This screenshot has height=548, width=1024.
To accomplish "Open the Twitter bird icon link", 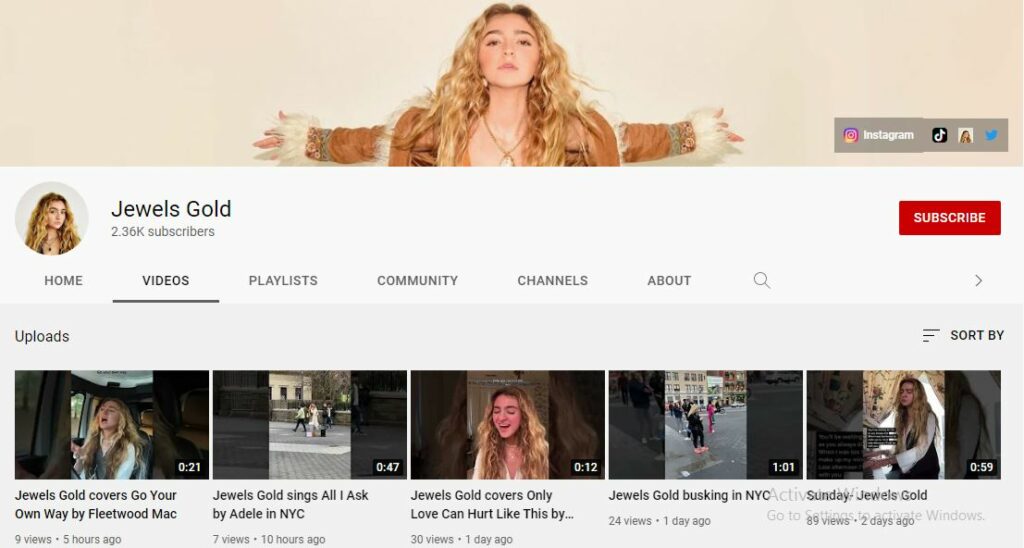I will [991, 135].
